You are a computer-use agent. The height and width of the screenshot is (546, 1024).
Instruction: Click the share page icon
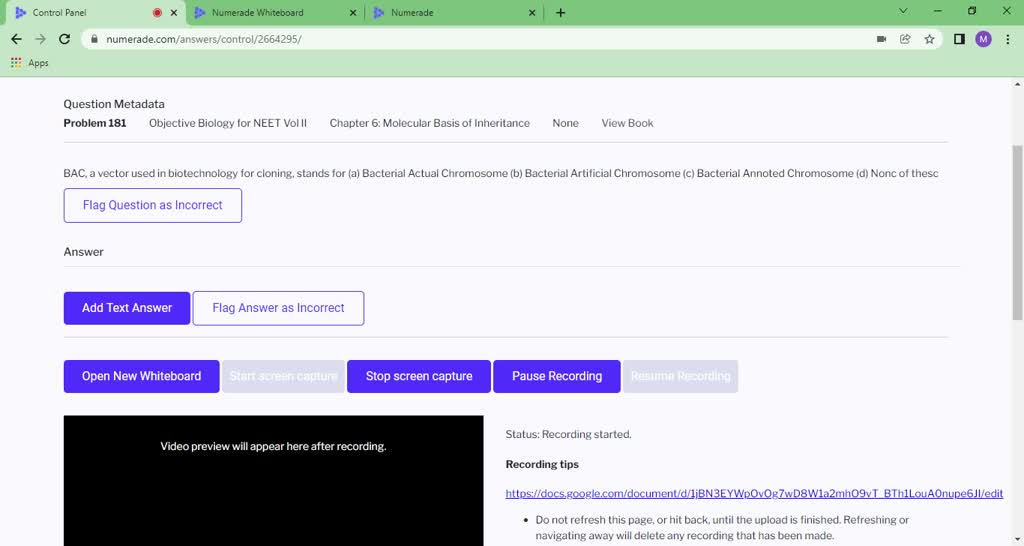pos(905,39)
